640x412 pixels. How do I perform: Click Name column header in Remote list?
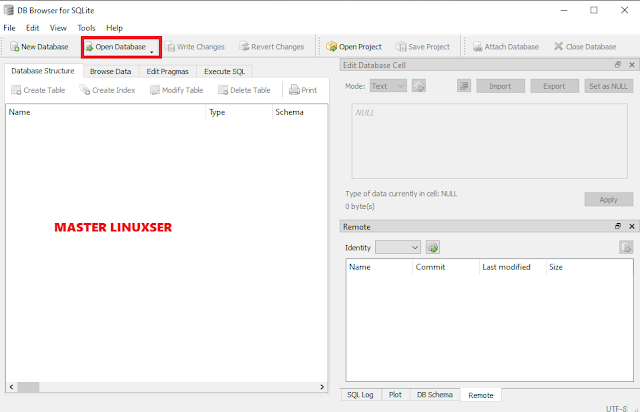coord(380,267)
